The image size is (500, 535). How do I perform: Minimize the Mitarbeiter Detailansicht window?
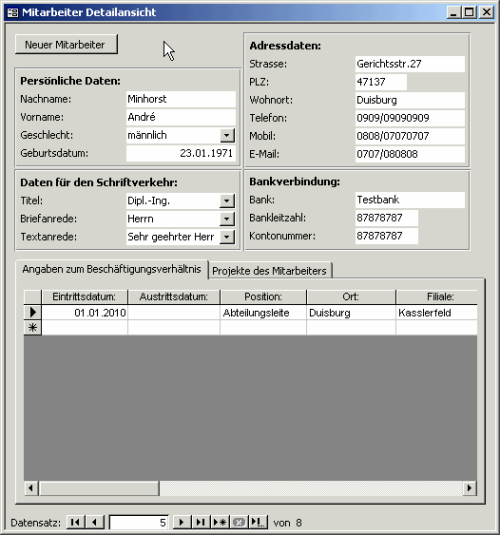pos(454,13)
